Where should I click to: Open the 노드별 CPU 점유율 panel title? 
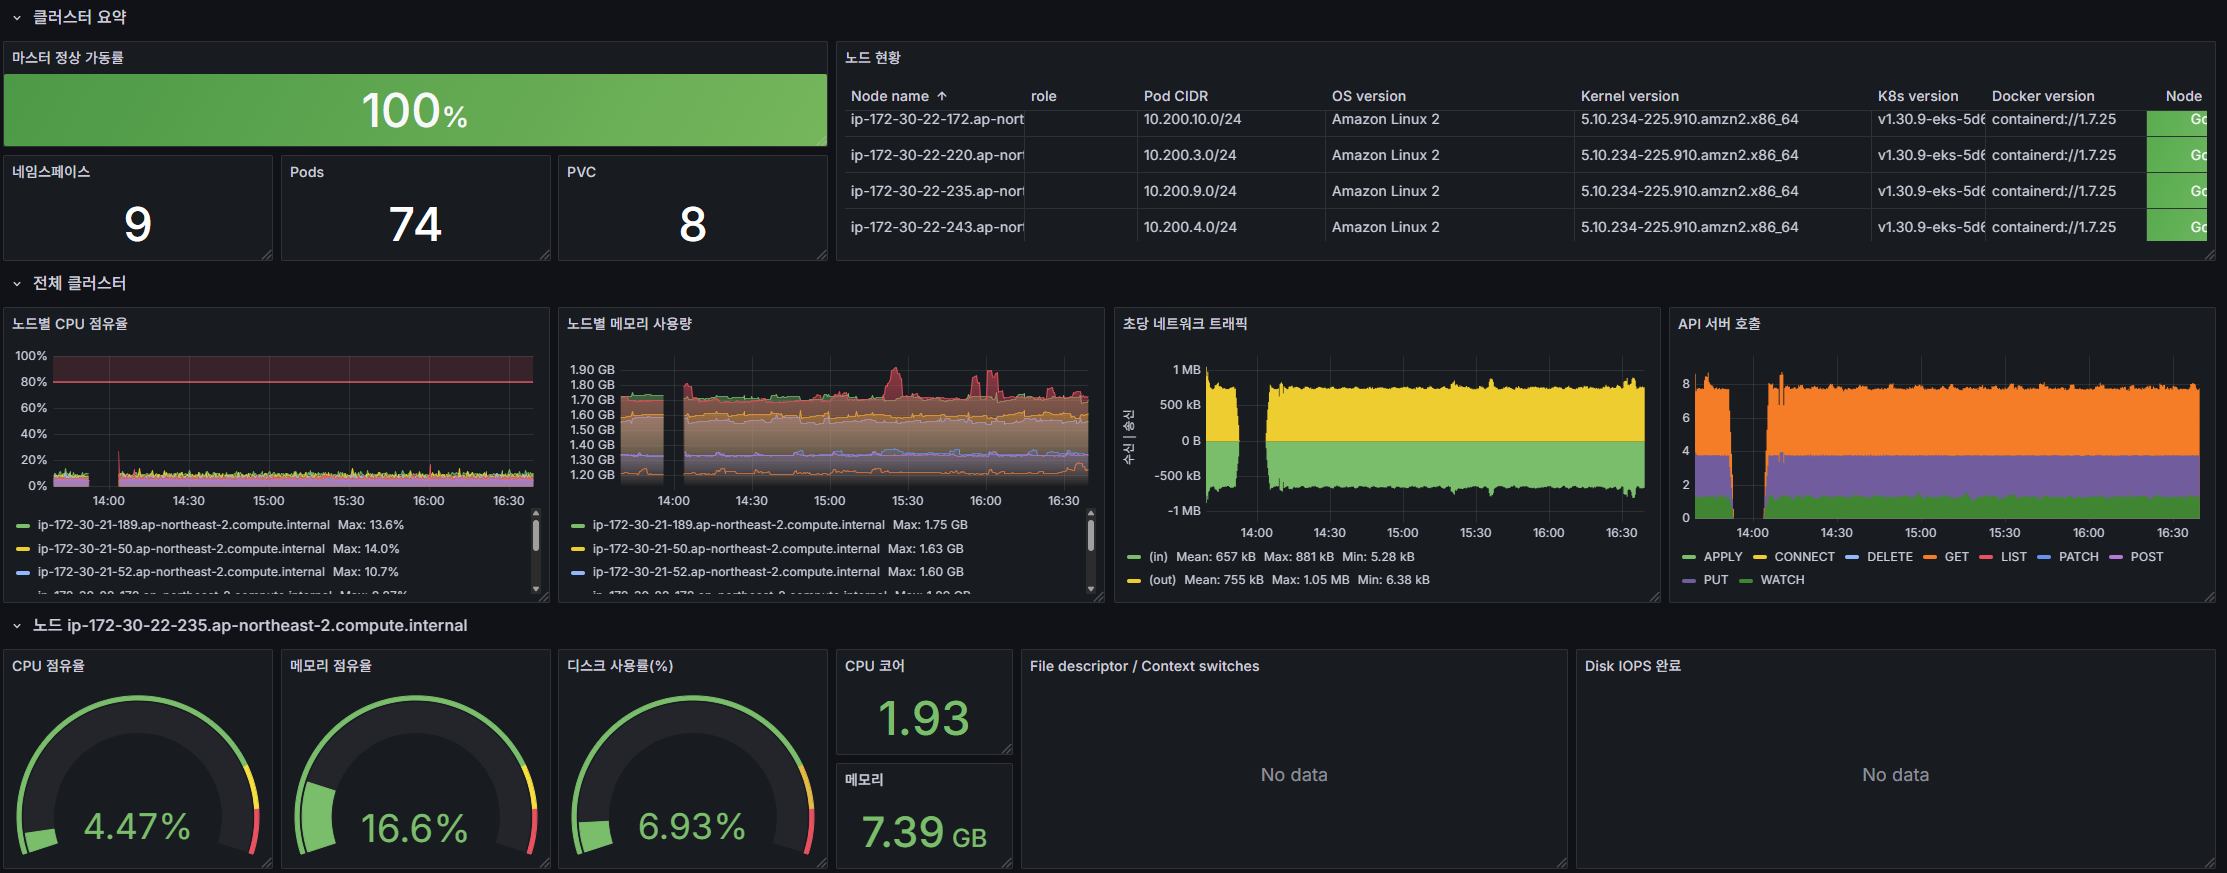click(x=70, y=324)
